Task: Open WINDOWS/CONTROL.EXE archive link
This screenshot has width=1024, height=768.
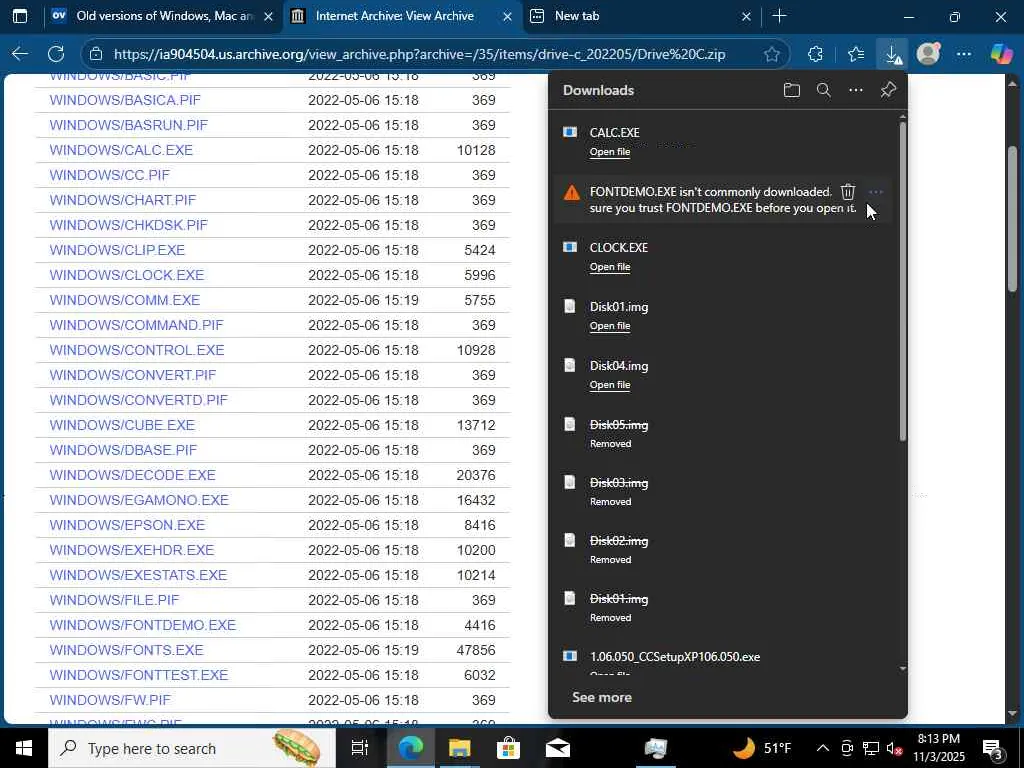Action: point(136,350)
